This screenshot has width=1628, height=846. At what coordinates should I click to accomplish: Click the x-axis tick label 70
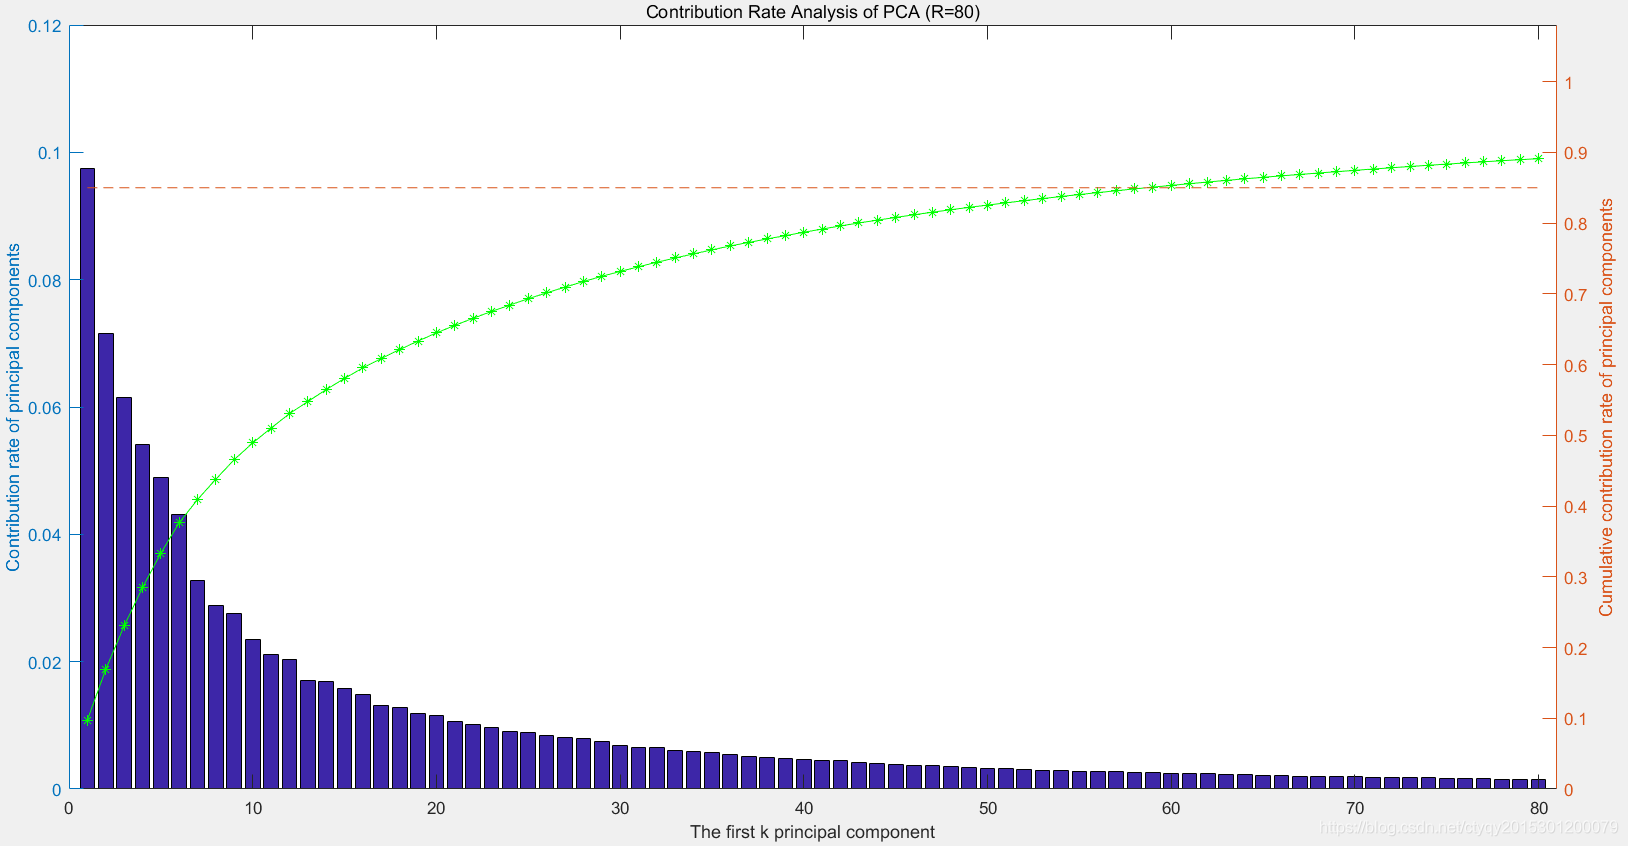coord(1355,808)
